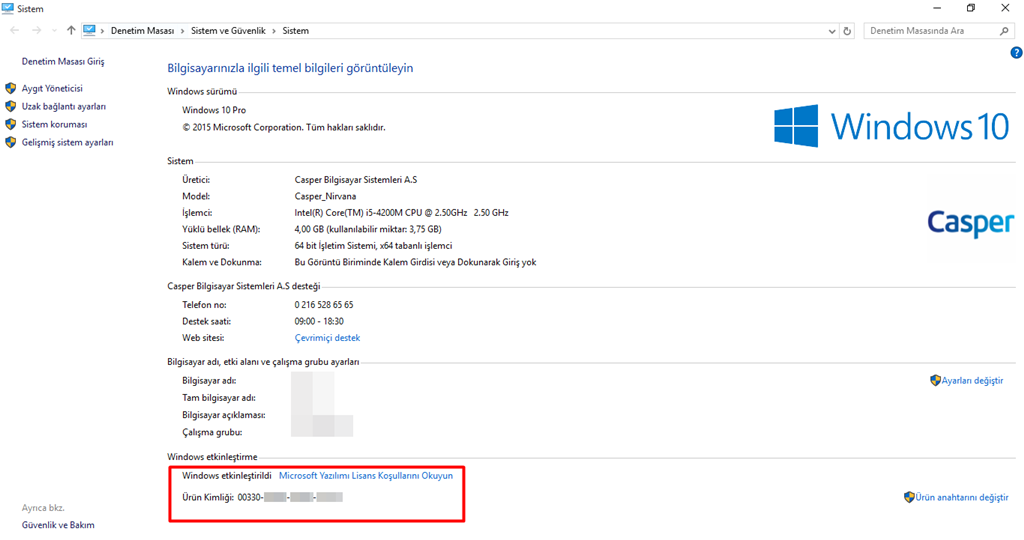Click the Back navigation arrow

click(14, 31)
